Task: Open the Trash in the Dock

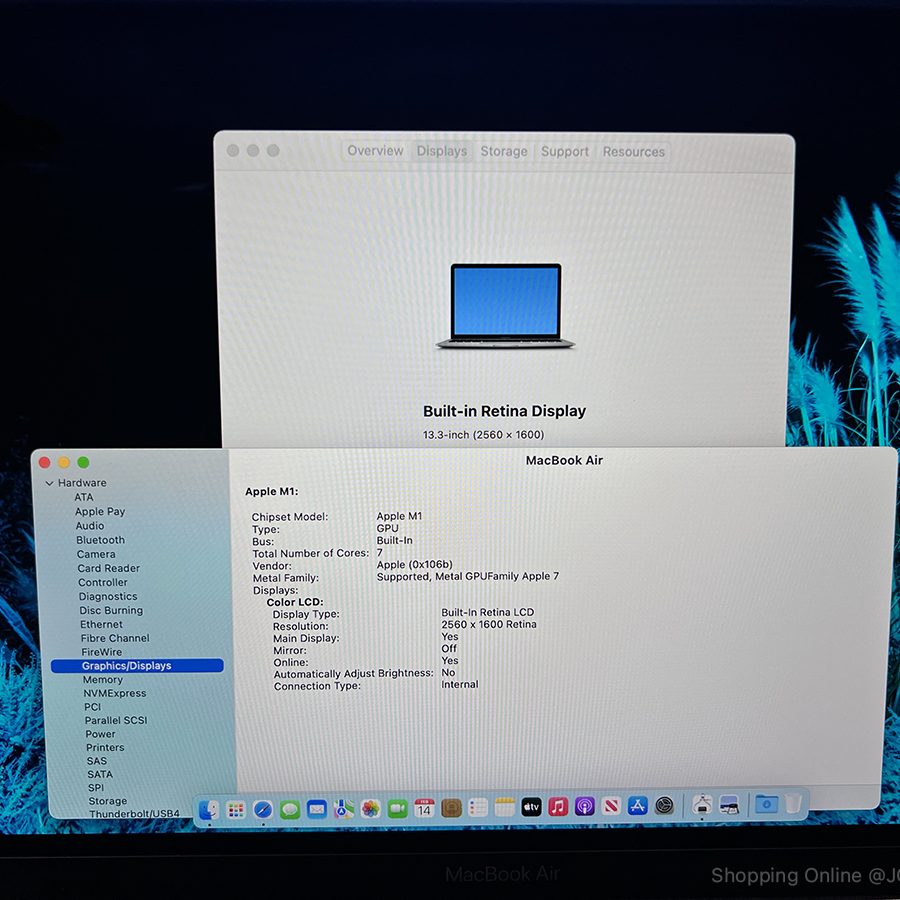Action: click(793, 804)
